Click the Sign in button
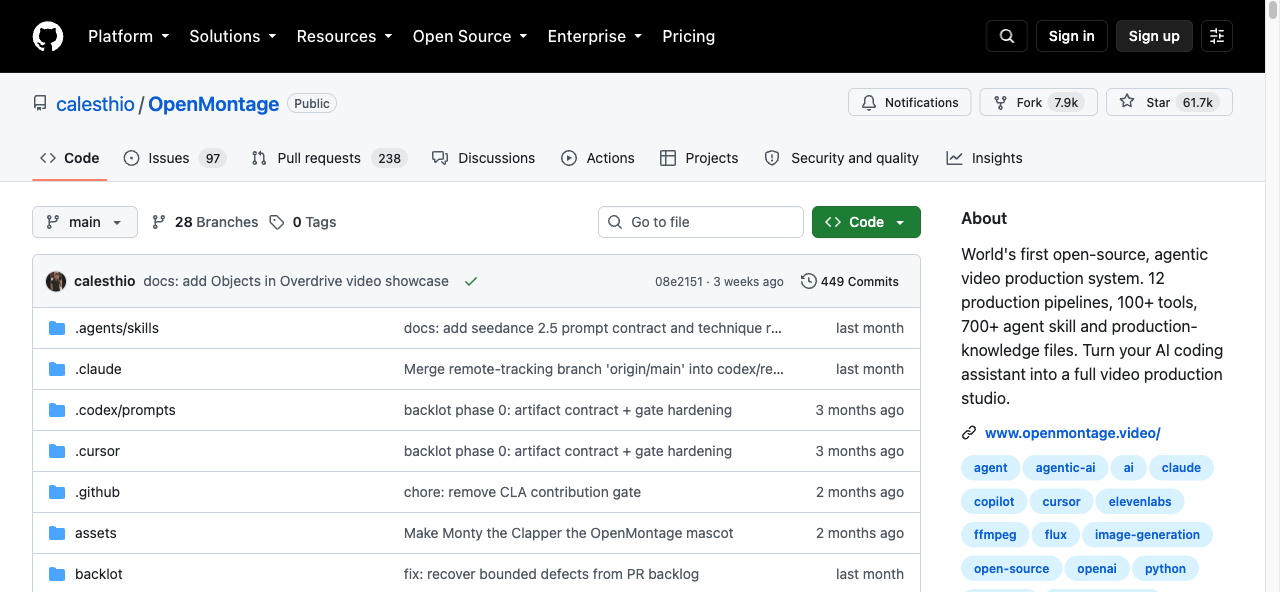The width and height of the screenshot is (1280, 592). (1072, 36)
